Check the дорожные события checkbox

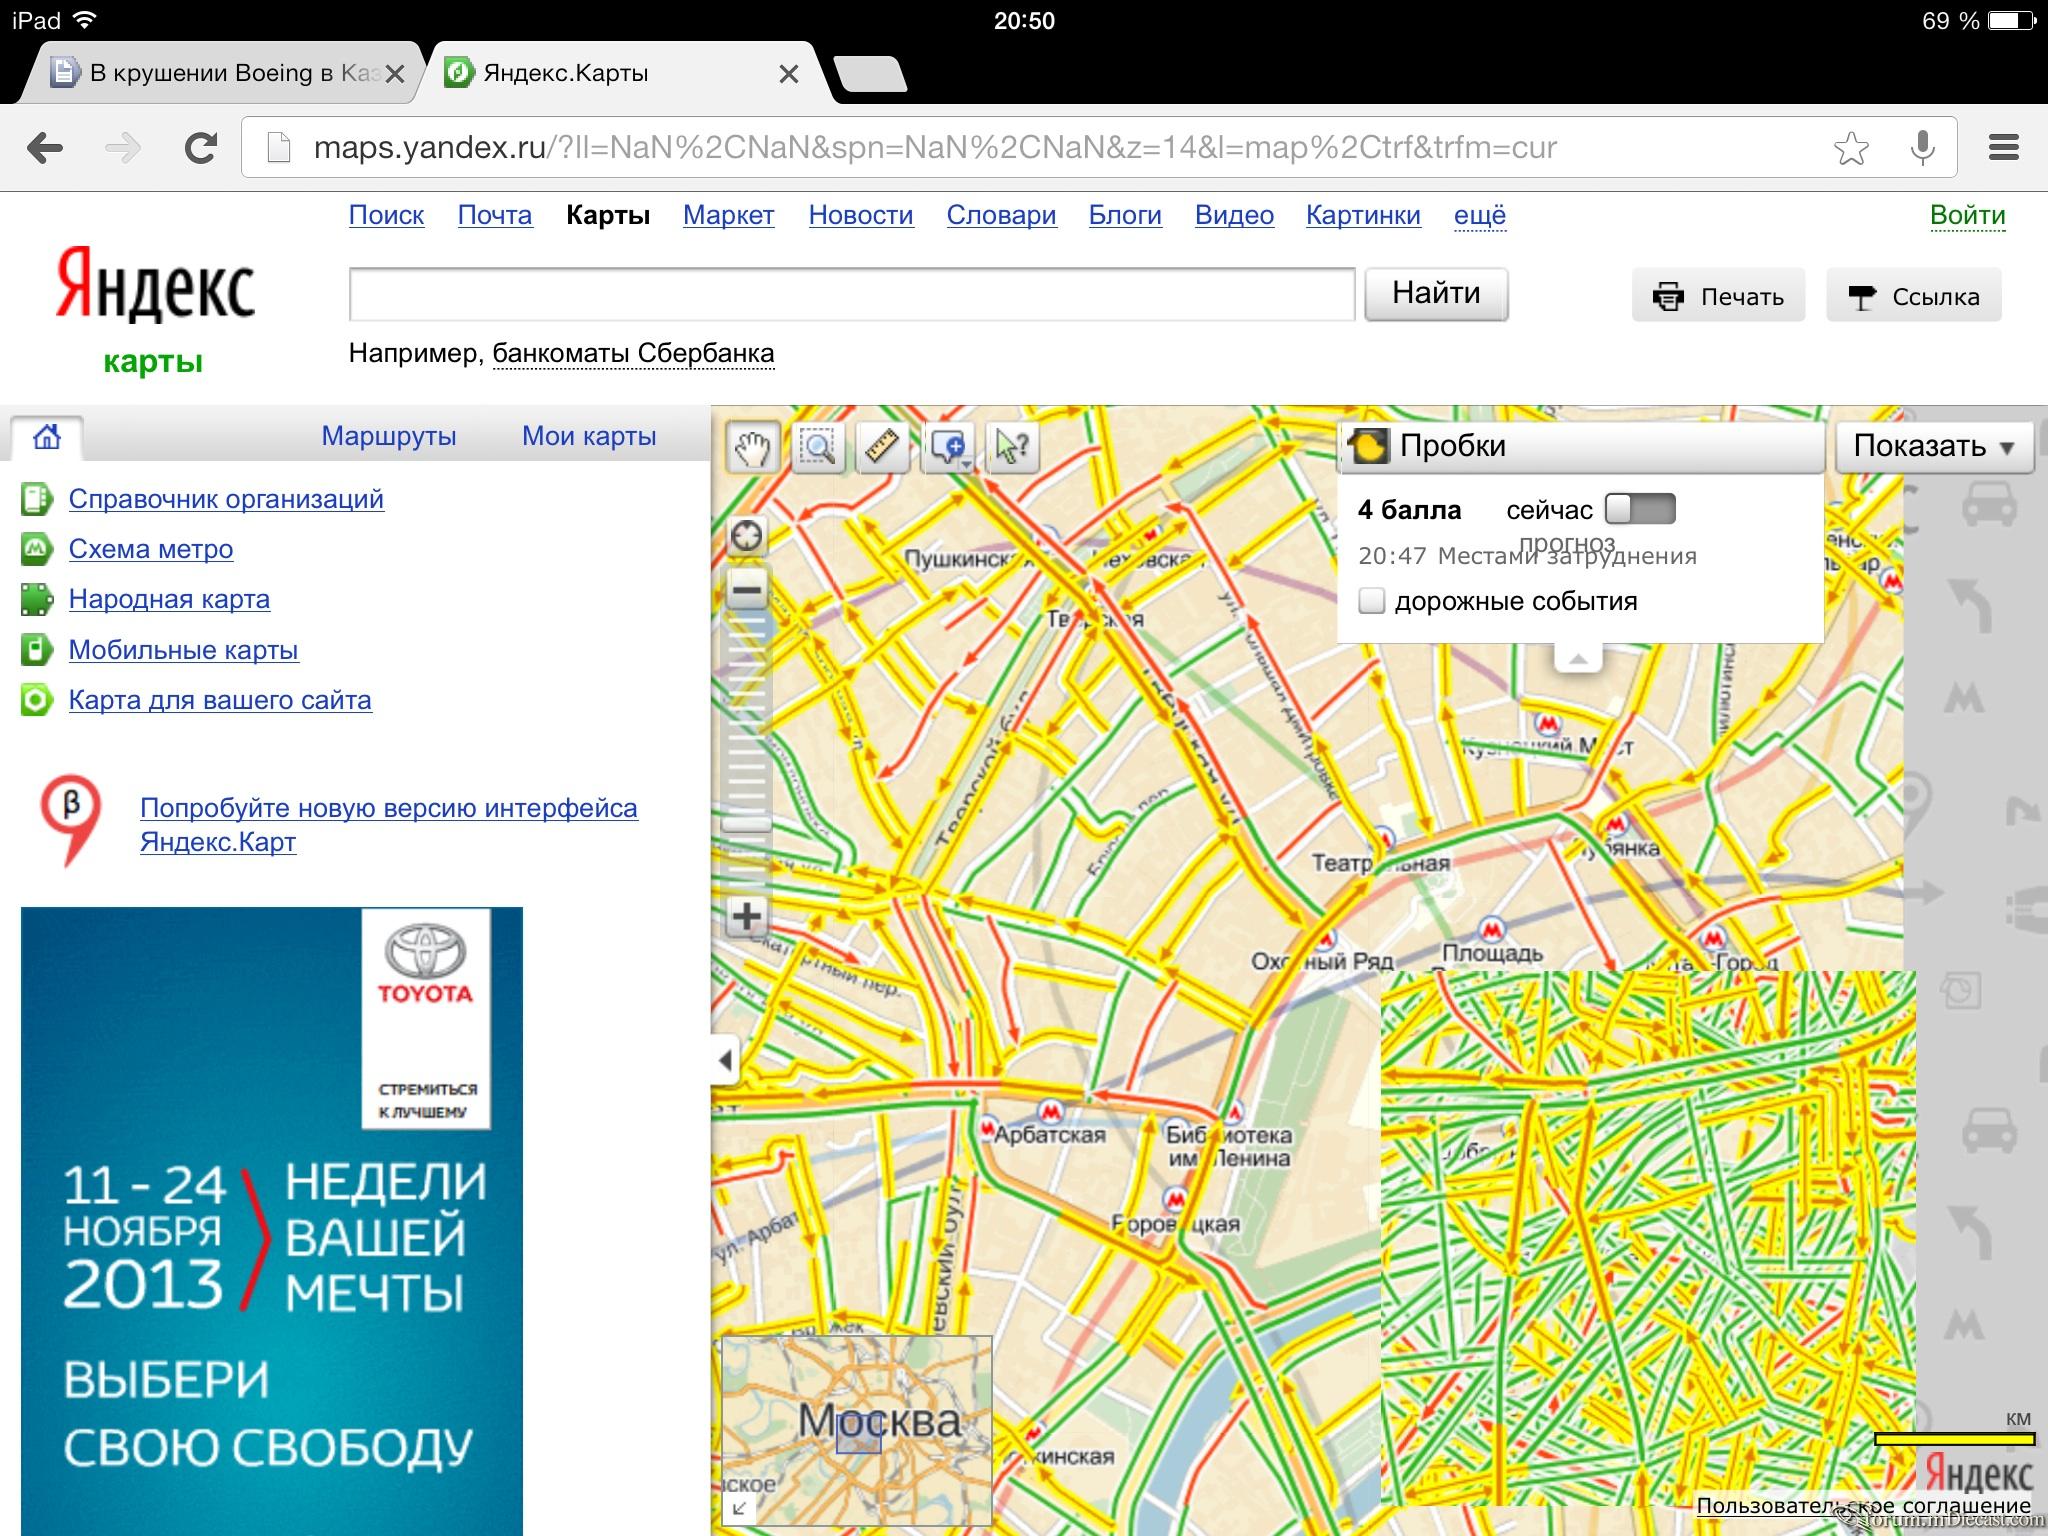1372,601
